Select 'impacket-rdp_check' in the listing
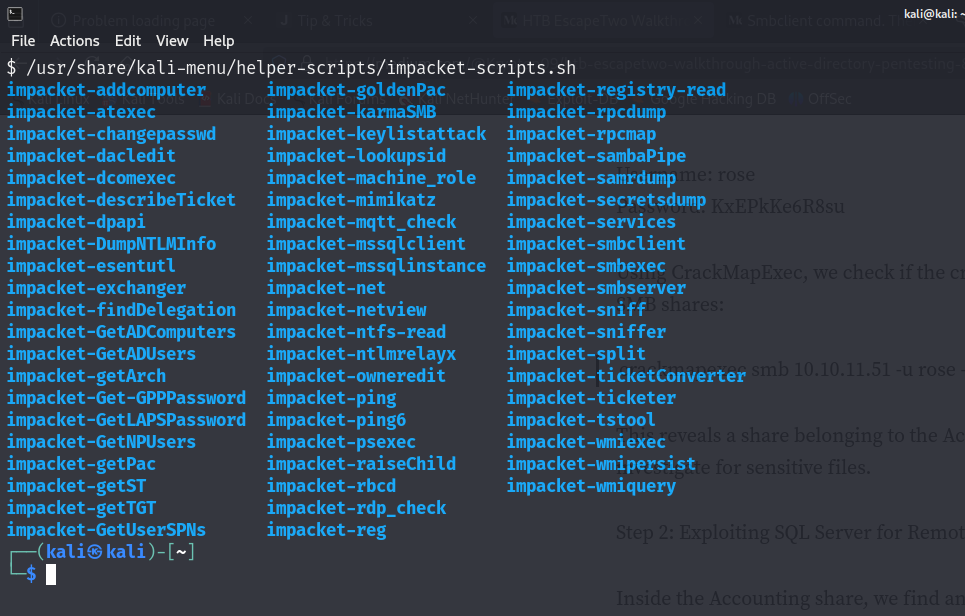The height and width of the screenshot is (616, 965). point(356,508)
